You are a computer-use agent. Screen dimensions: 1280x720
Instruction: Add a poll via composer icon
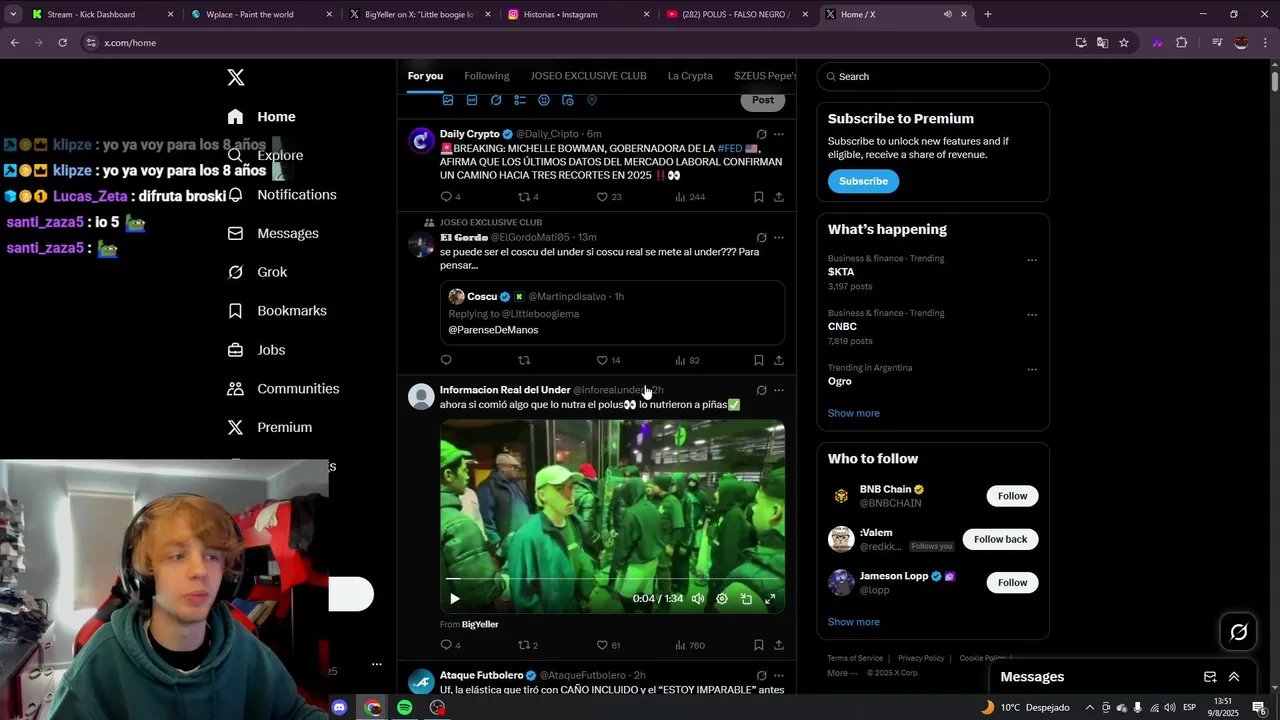tap(520, 100)
